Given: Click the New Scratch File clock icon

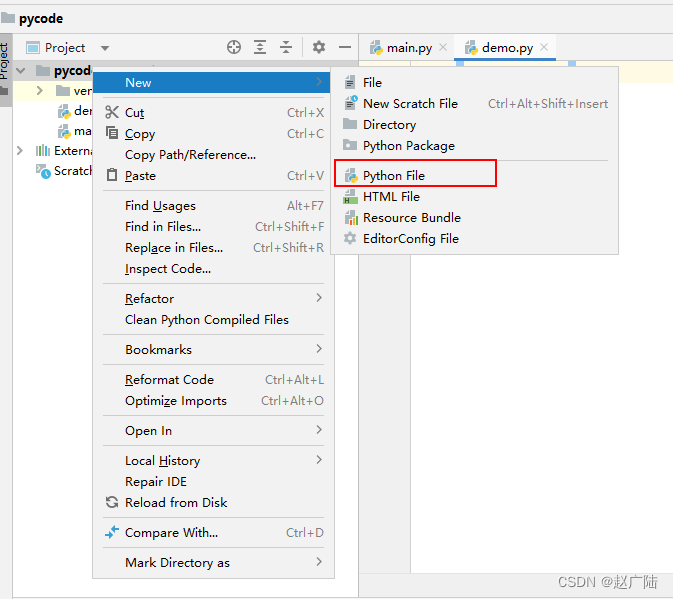Looking at the screenshot, I should click(x=351, y=103).
